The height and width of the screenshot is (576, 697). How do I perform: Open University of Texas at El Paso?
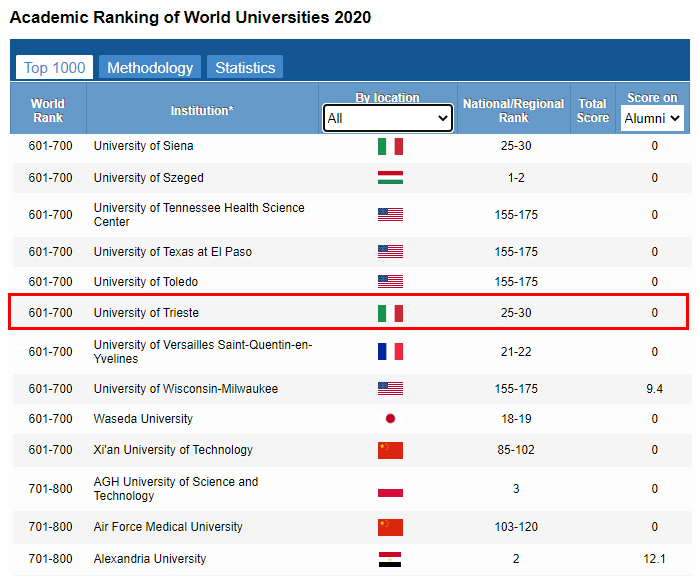173,252
